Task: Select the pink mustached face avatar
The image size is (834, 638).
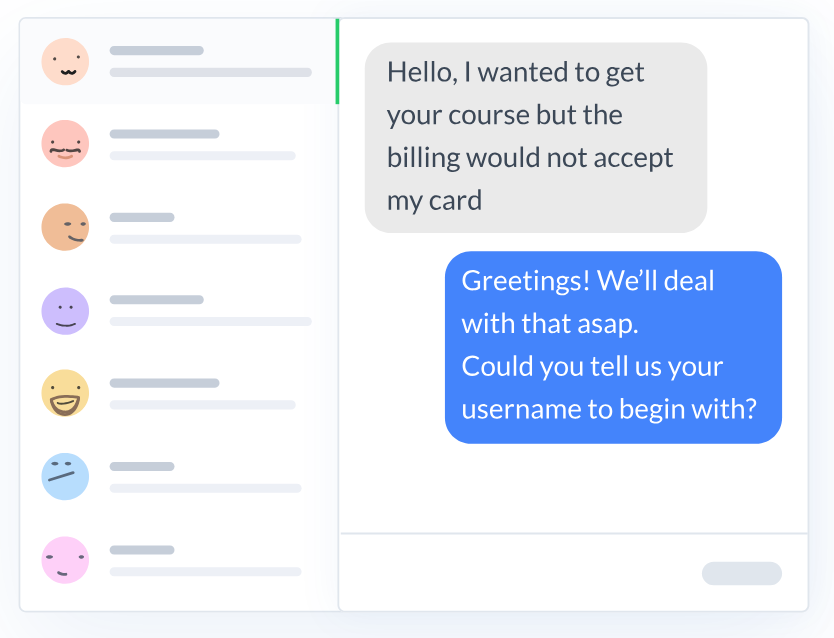Action: [65, 145]
